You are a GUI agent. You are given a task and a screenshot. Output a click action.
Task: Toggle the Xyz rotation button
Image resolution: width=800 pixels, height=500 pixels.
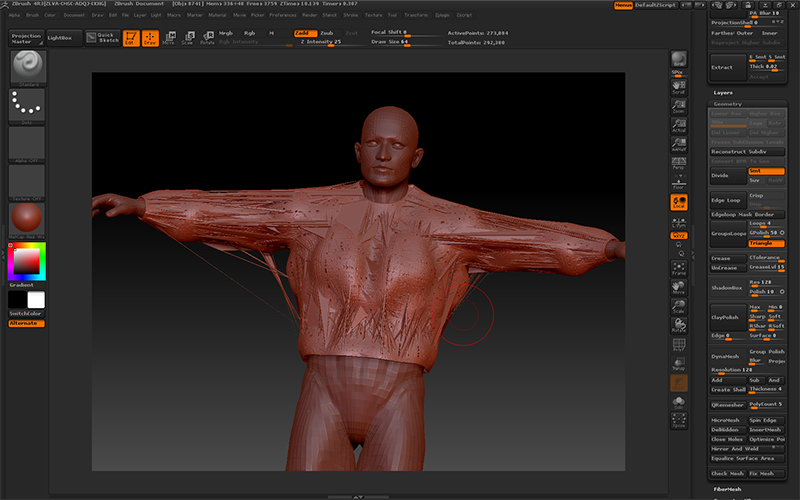[679, 236]
